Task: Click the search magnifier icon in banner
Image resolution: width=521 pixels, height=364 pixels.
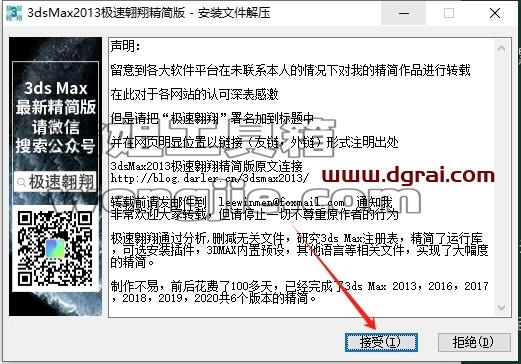Action: (21, 182)
